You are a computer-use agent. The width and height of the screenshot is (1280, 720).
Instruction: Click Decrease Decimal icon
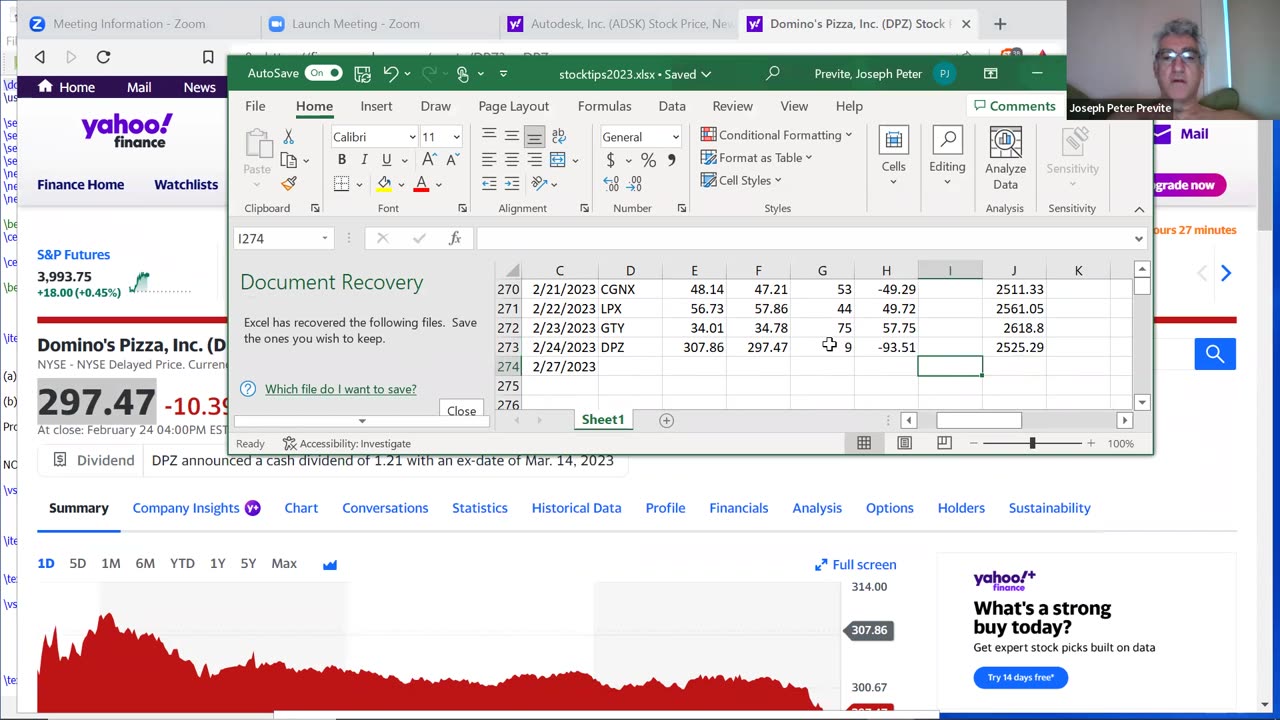[634, 183]
